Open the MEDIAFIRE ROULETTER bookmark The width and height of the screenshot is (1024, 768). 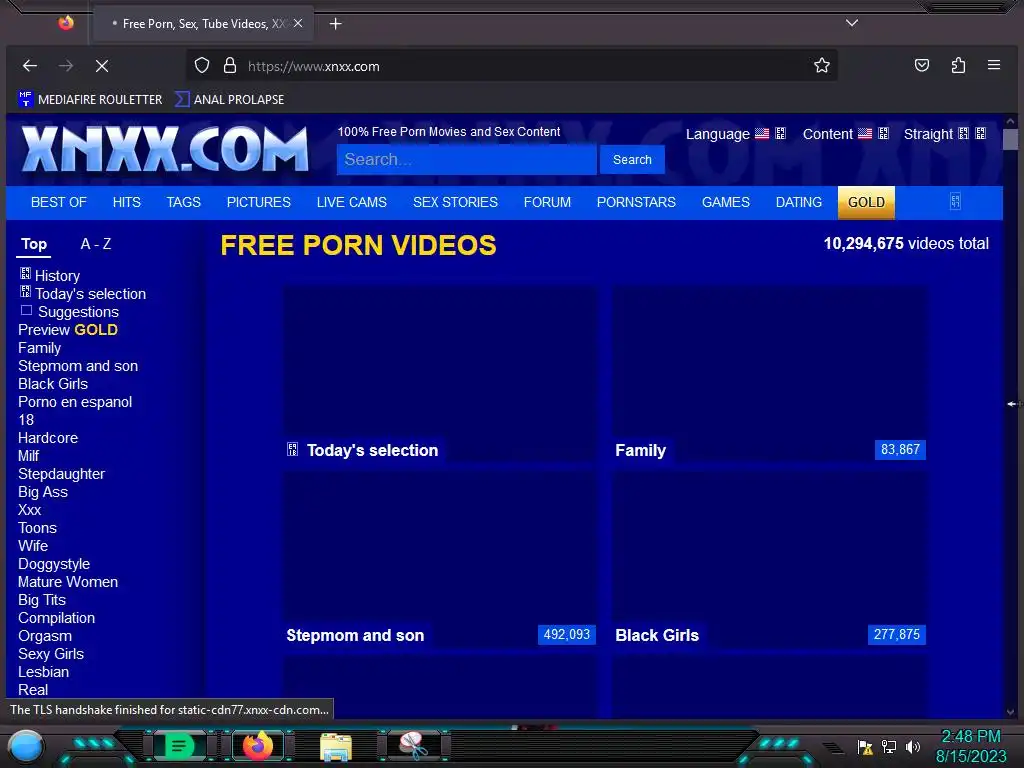(x=90, y=99)
